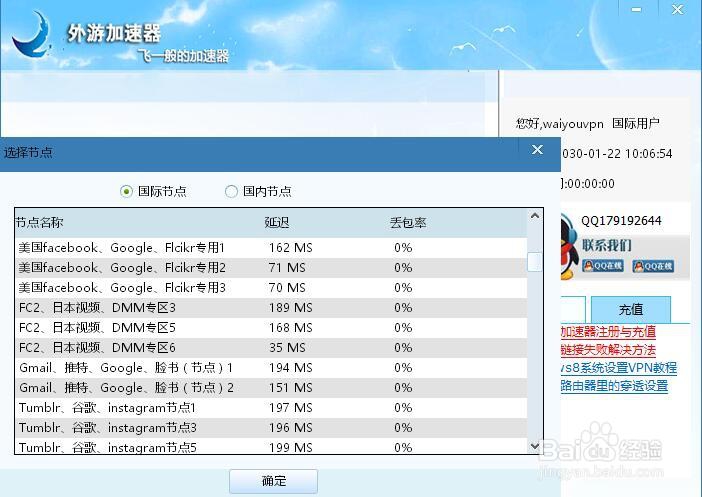This screenshot has width=702, height=497.
Task: Click the 确定 button
Action: [x=274, y=481]
